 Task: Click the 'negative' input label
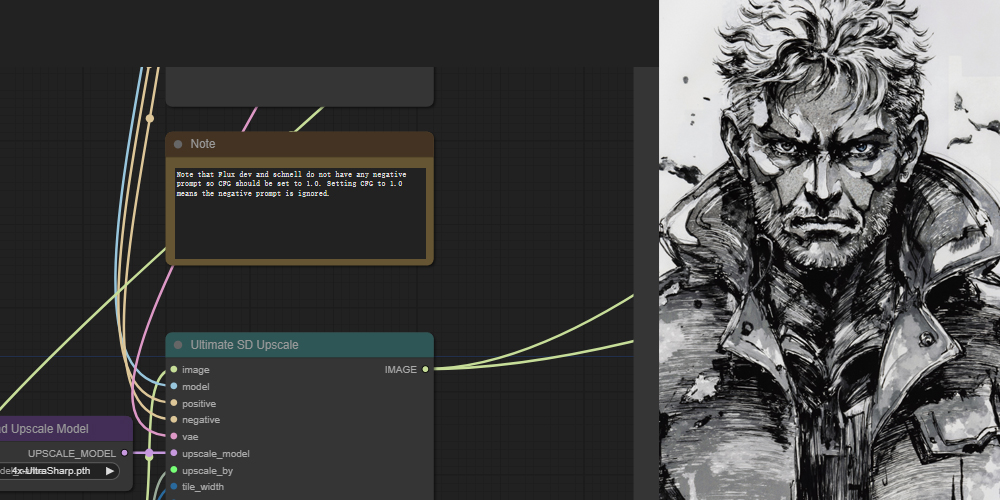(201, 420)
